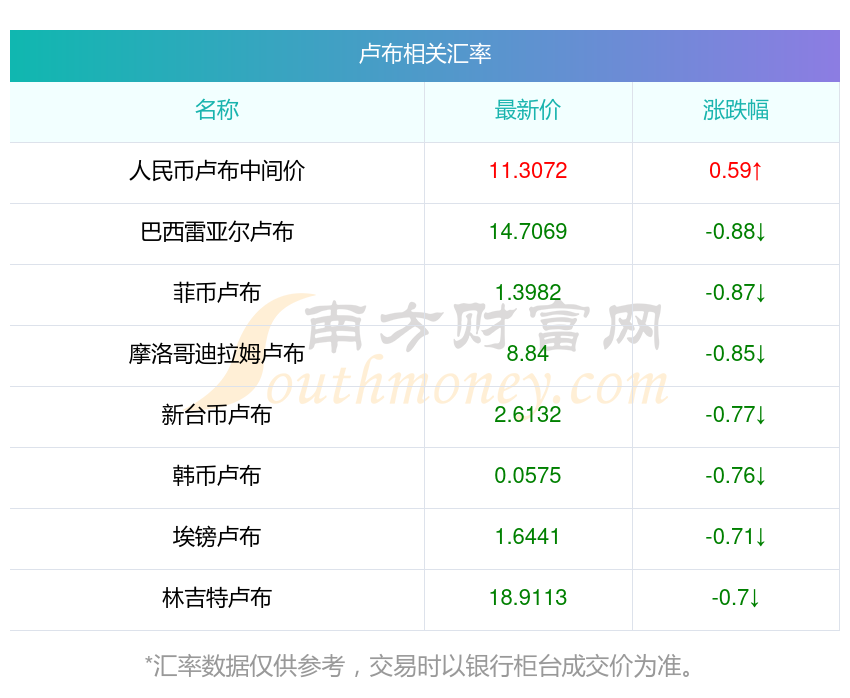Click the price 8.84
Viewport: 850px width, 698px height.
coord(527,354)
